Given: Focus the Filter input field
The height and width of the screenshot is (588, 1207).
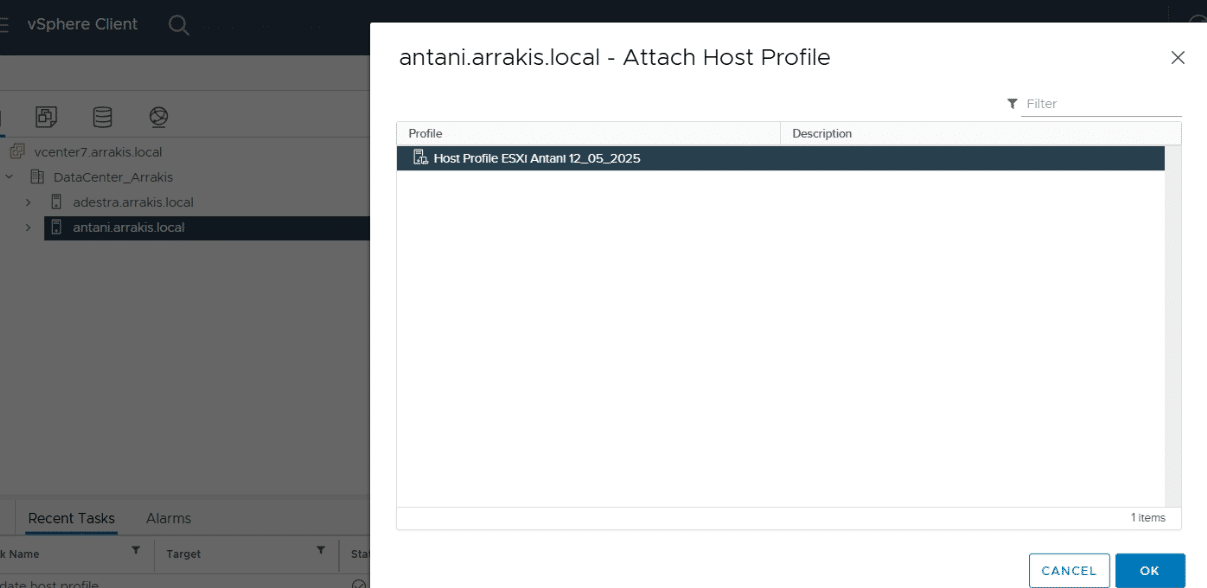Looking at the screenshot, I should pyautogui.click(x=1102, y=104).
